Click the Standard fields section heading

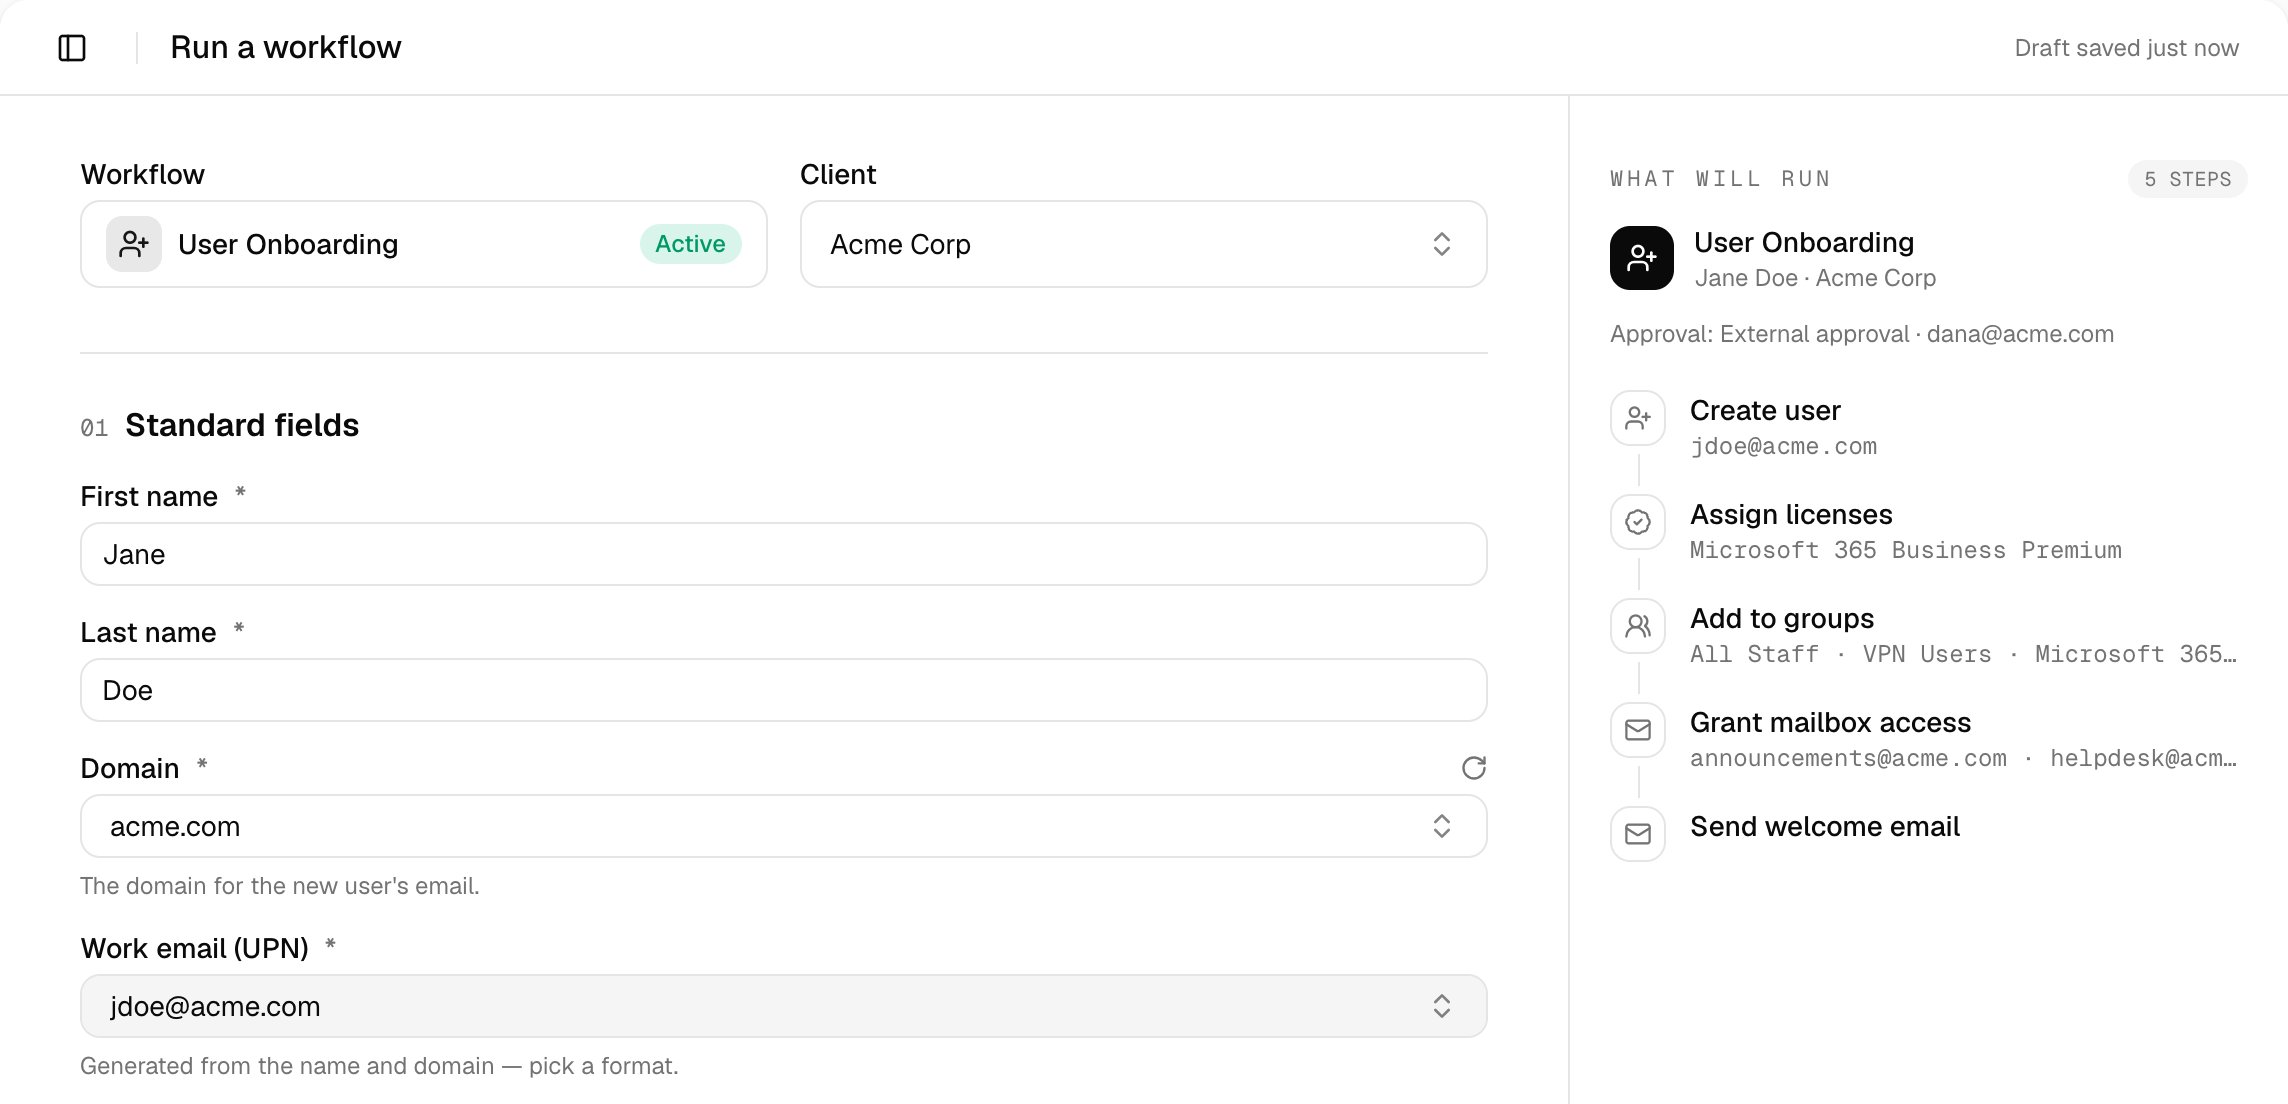point(242,426)
